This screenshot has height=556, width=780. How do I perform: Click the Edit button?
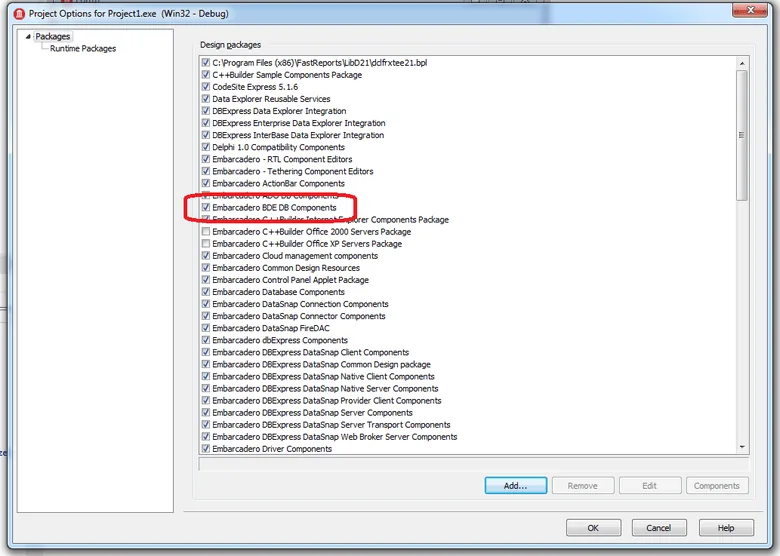pyautogui.click(x=650, y=486)
